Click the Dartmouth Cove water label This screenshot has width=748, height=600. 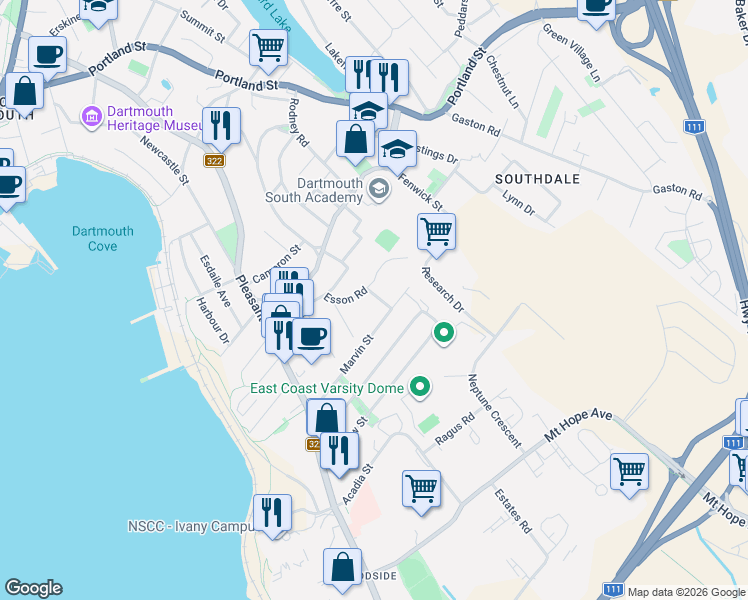click(103, 238)
